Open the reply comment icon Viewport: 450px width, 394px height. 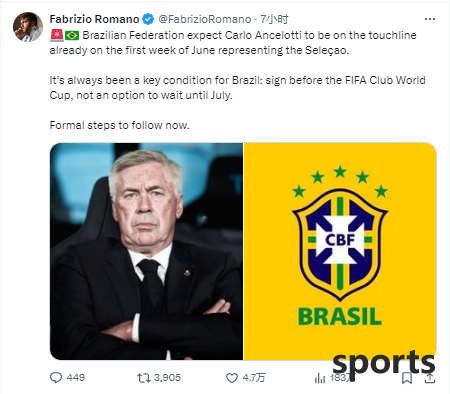click(56, 378)
